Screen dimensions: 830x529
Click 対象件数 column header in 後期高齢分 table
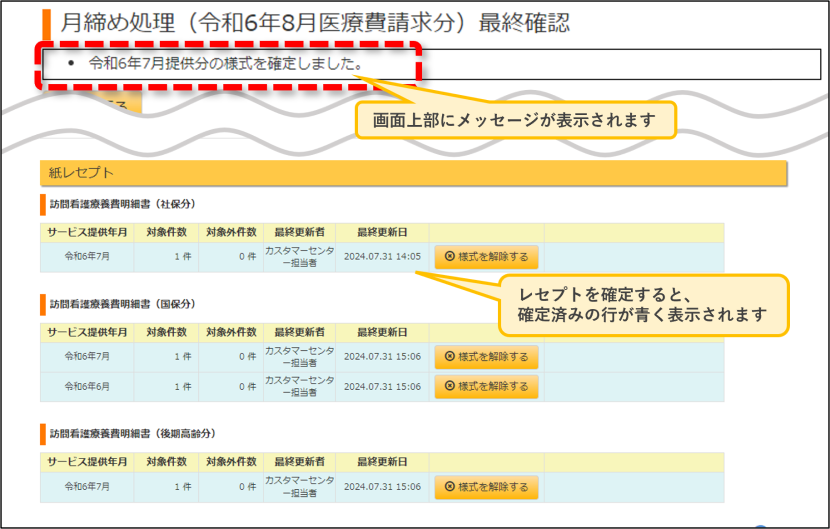(x=166, y=462)
